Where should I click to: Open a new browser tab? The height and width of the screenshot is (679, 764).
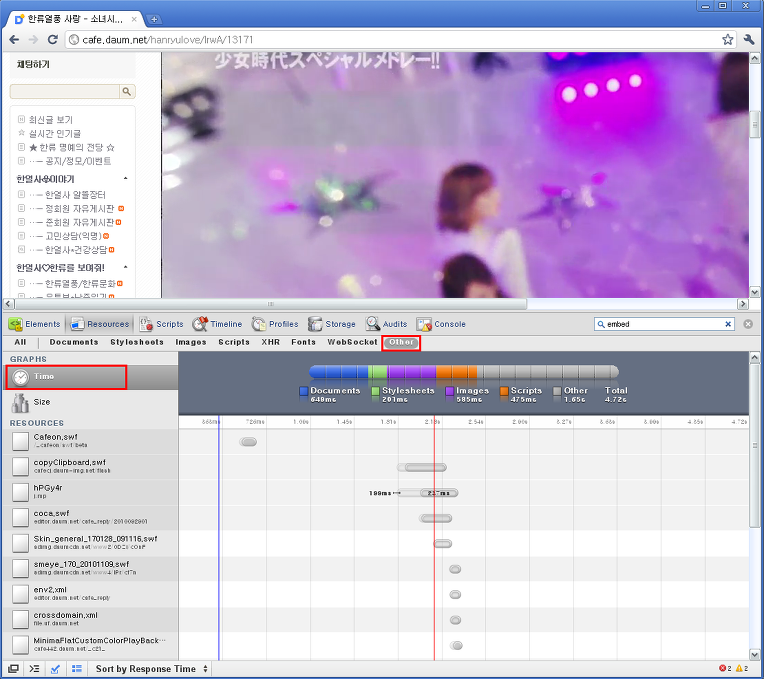pyautogui.click(x=154, y=19)
